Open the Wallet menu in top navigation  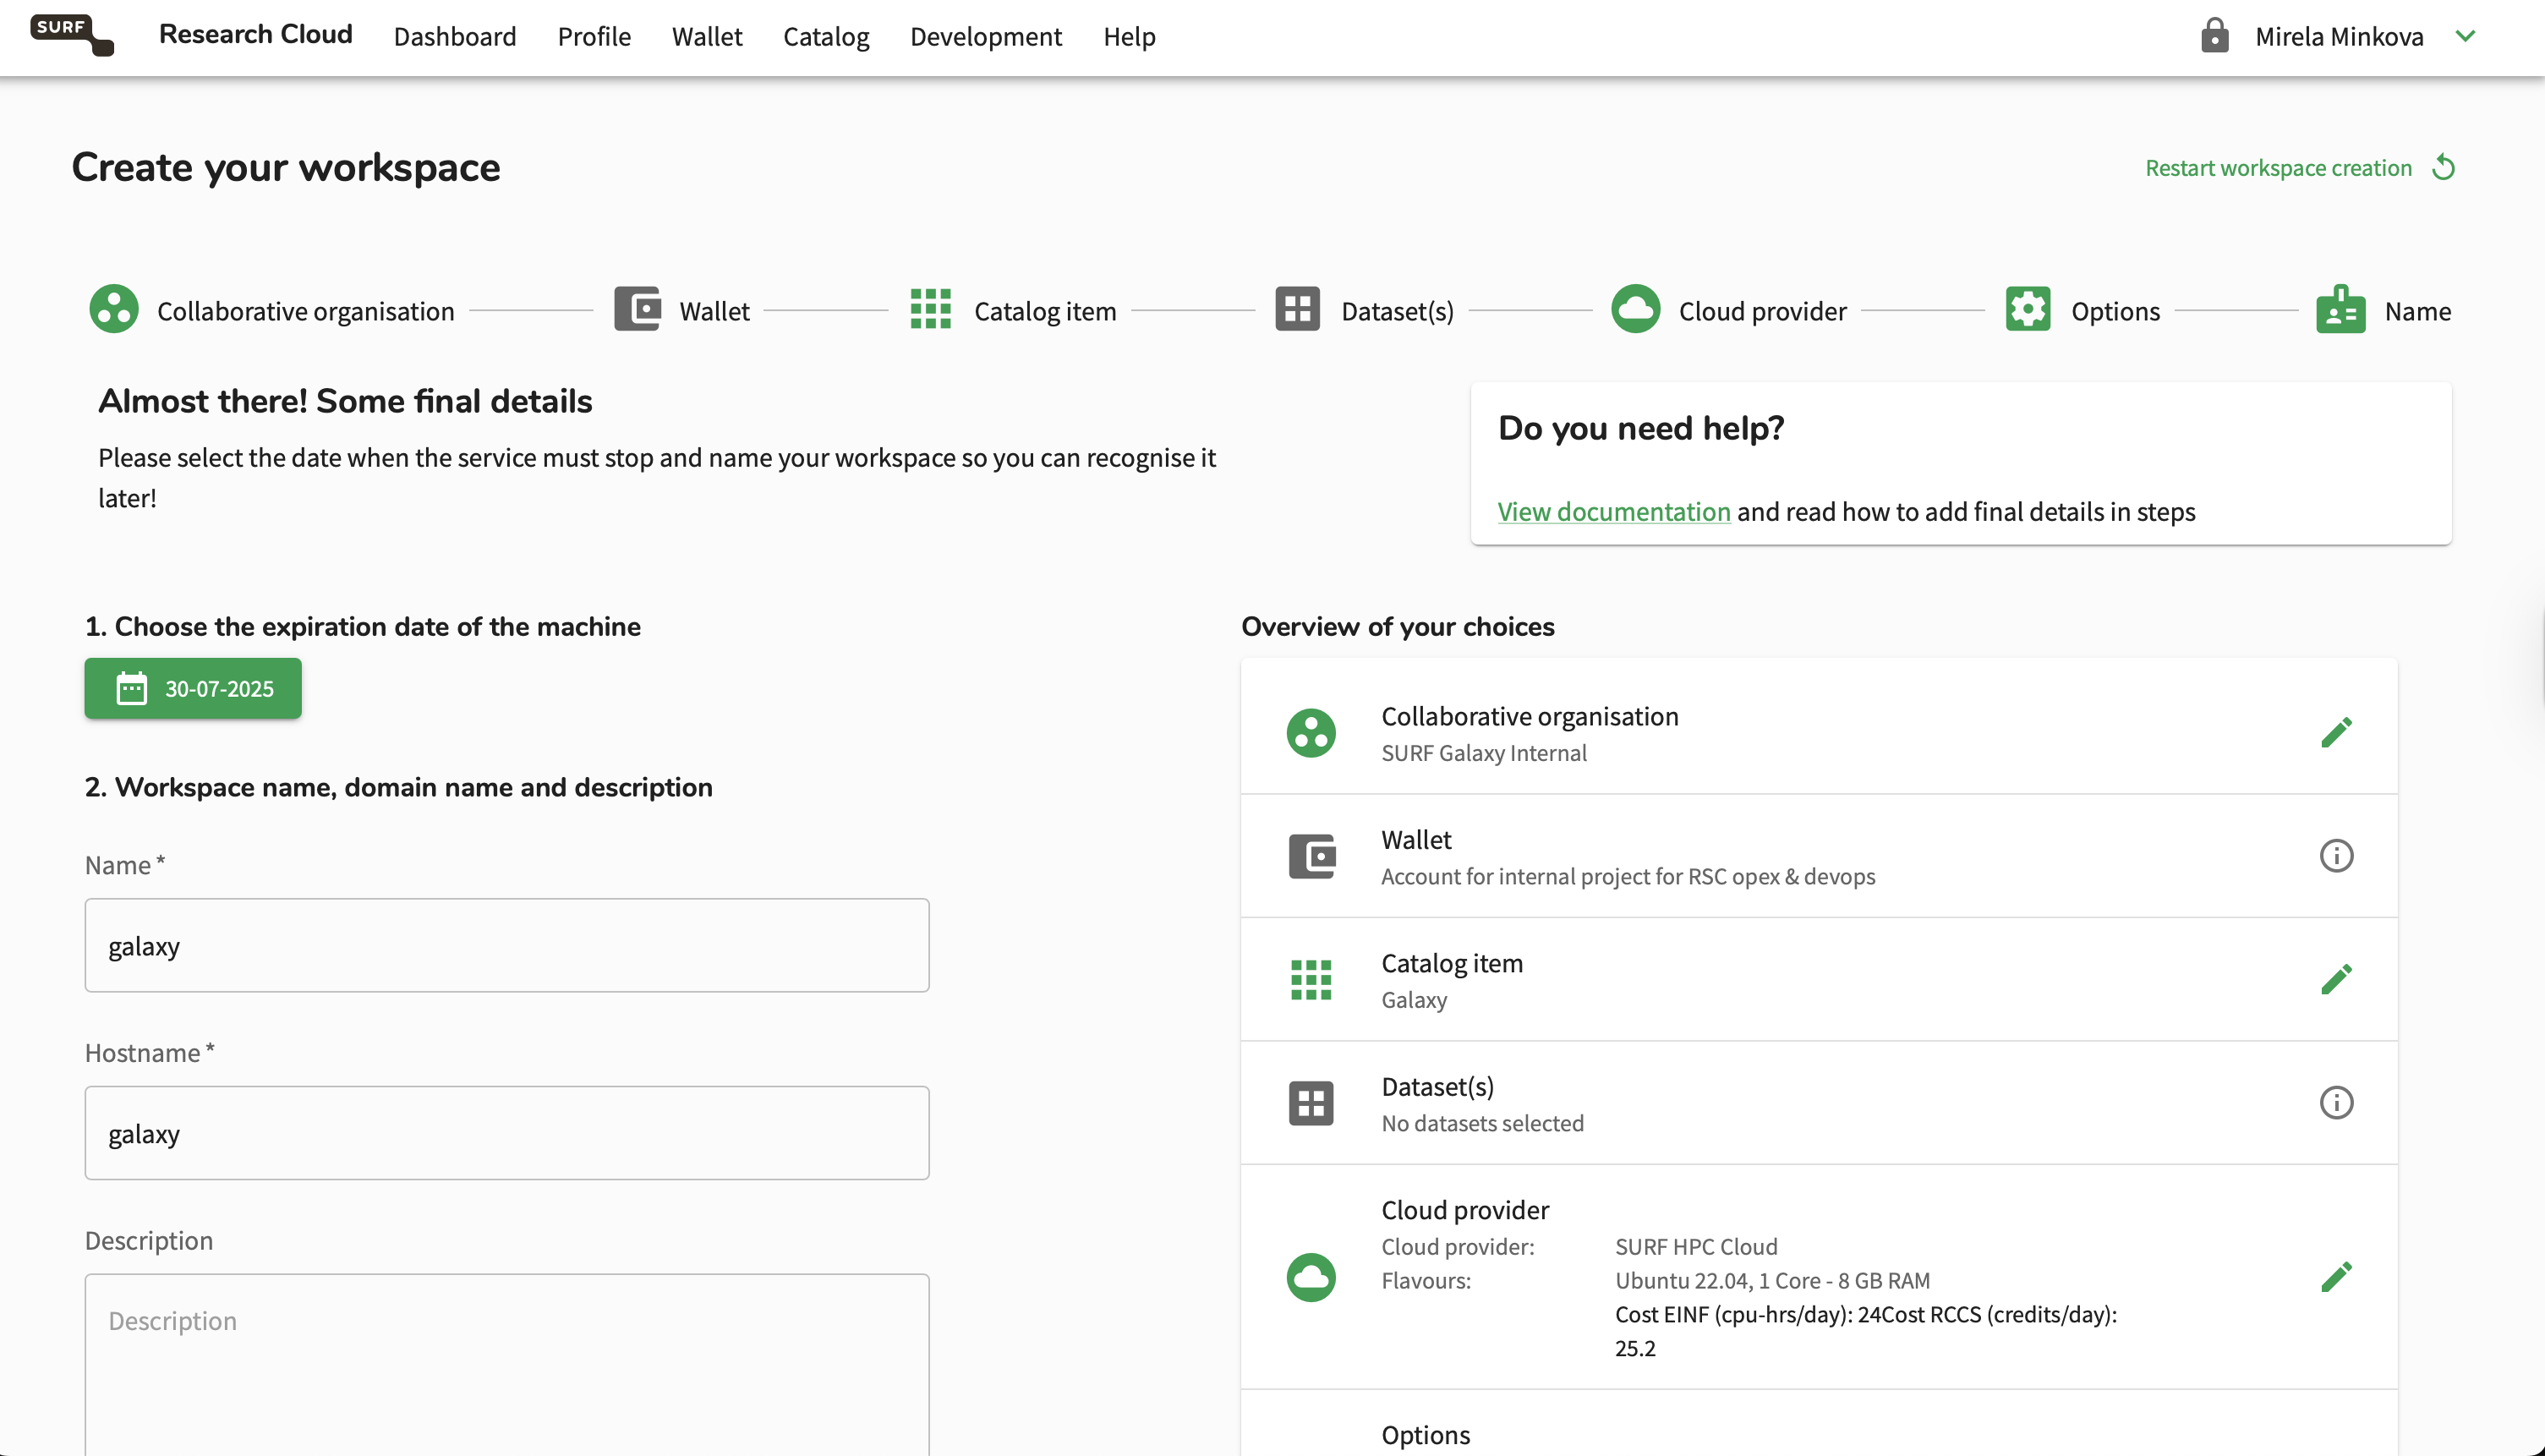(707, 37)
